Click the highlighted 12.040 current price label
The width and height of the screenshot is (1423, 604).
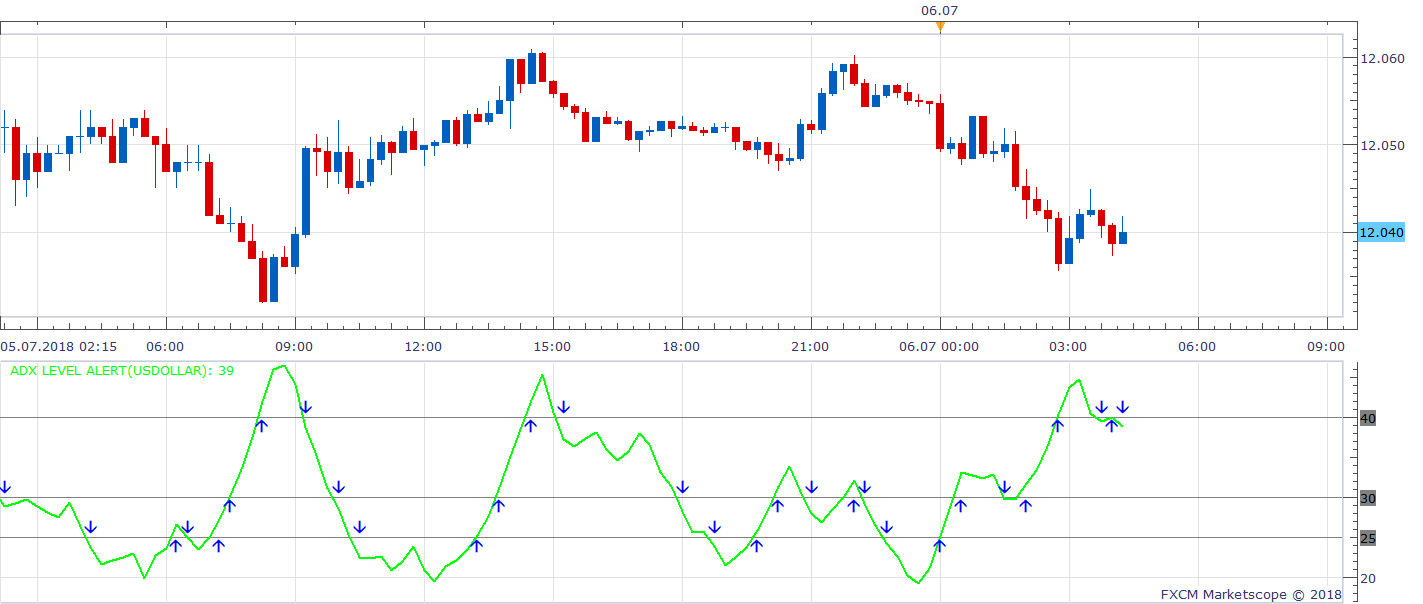coord(1382,233)
